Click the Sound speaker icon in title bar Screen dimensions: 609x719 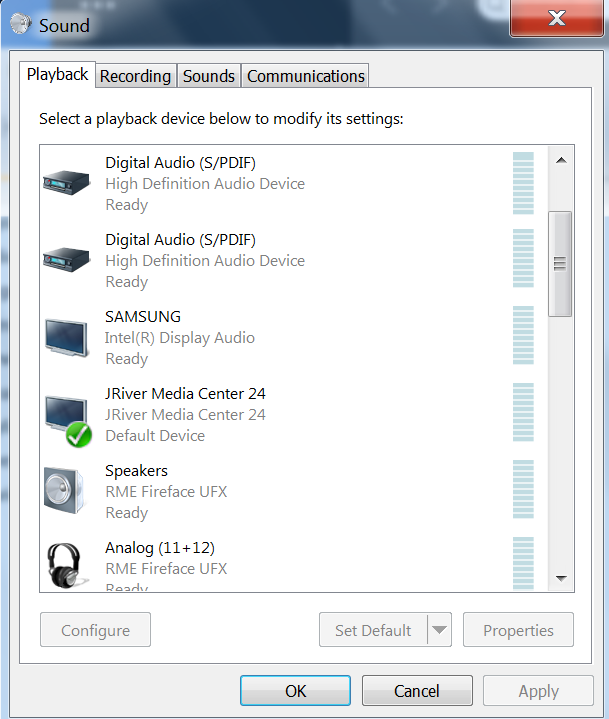(x=21, y=24)
